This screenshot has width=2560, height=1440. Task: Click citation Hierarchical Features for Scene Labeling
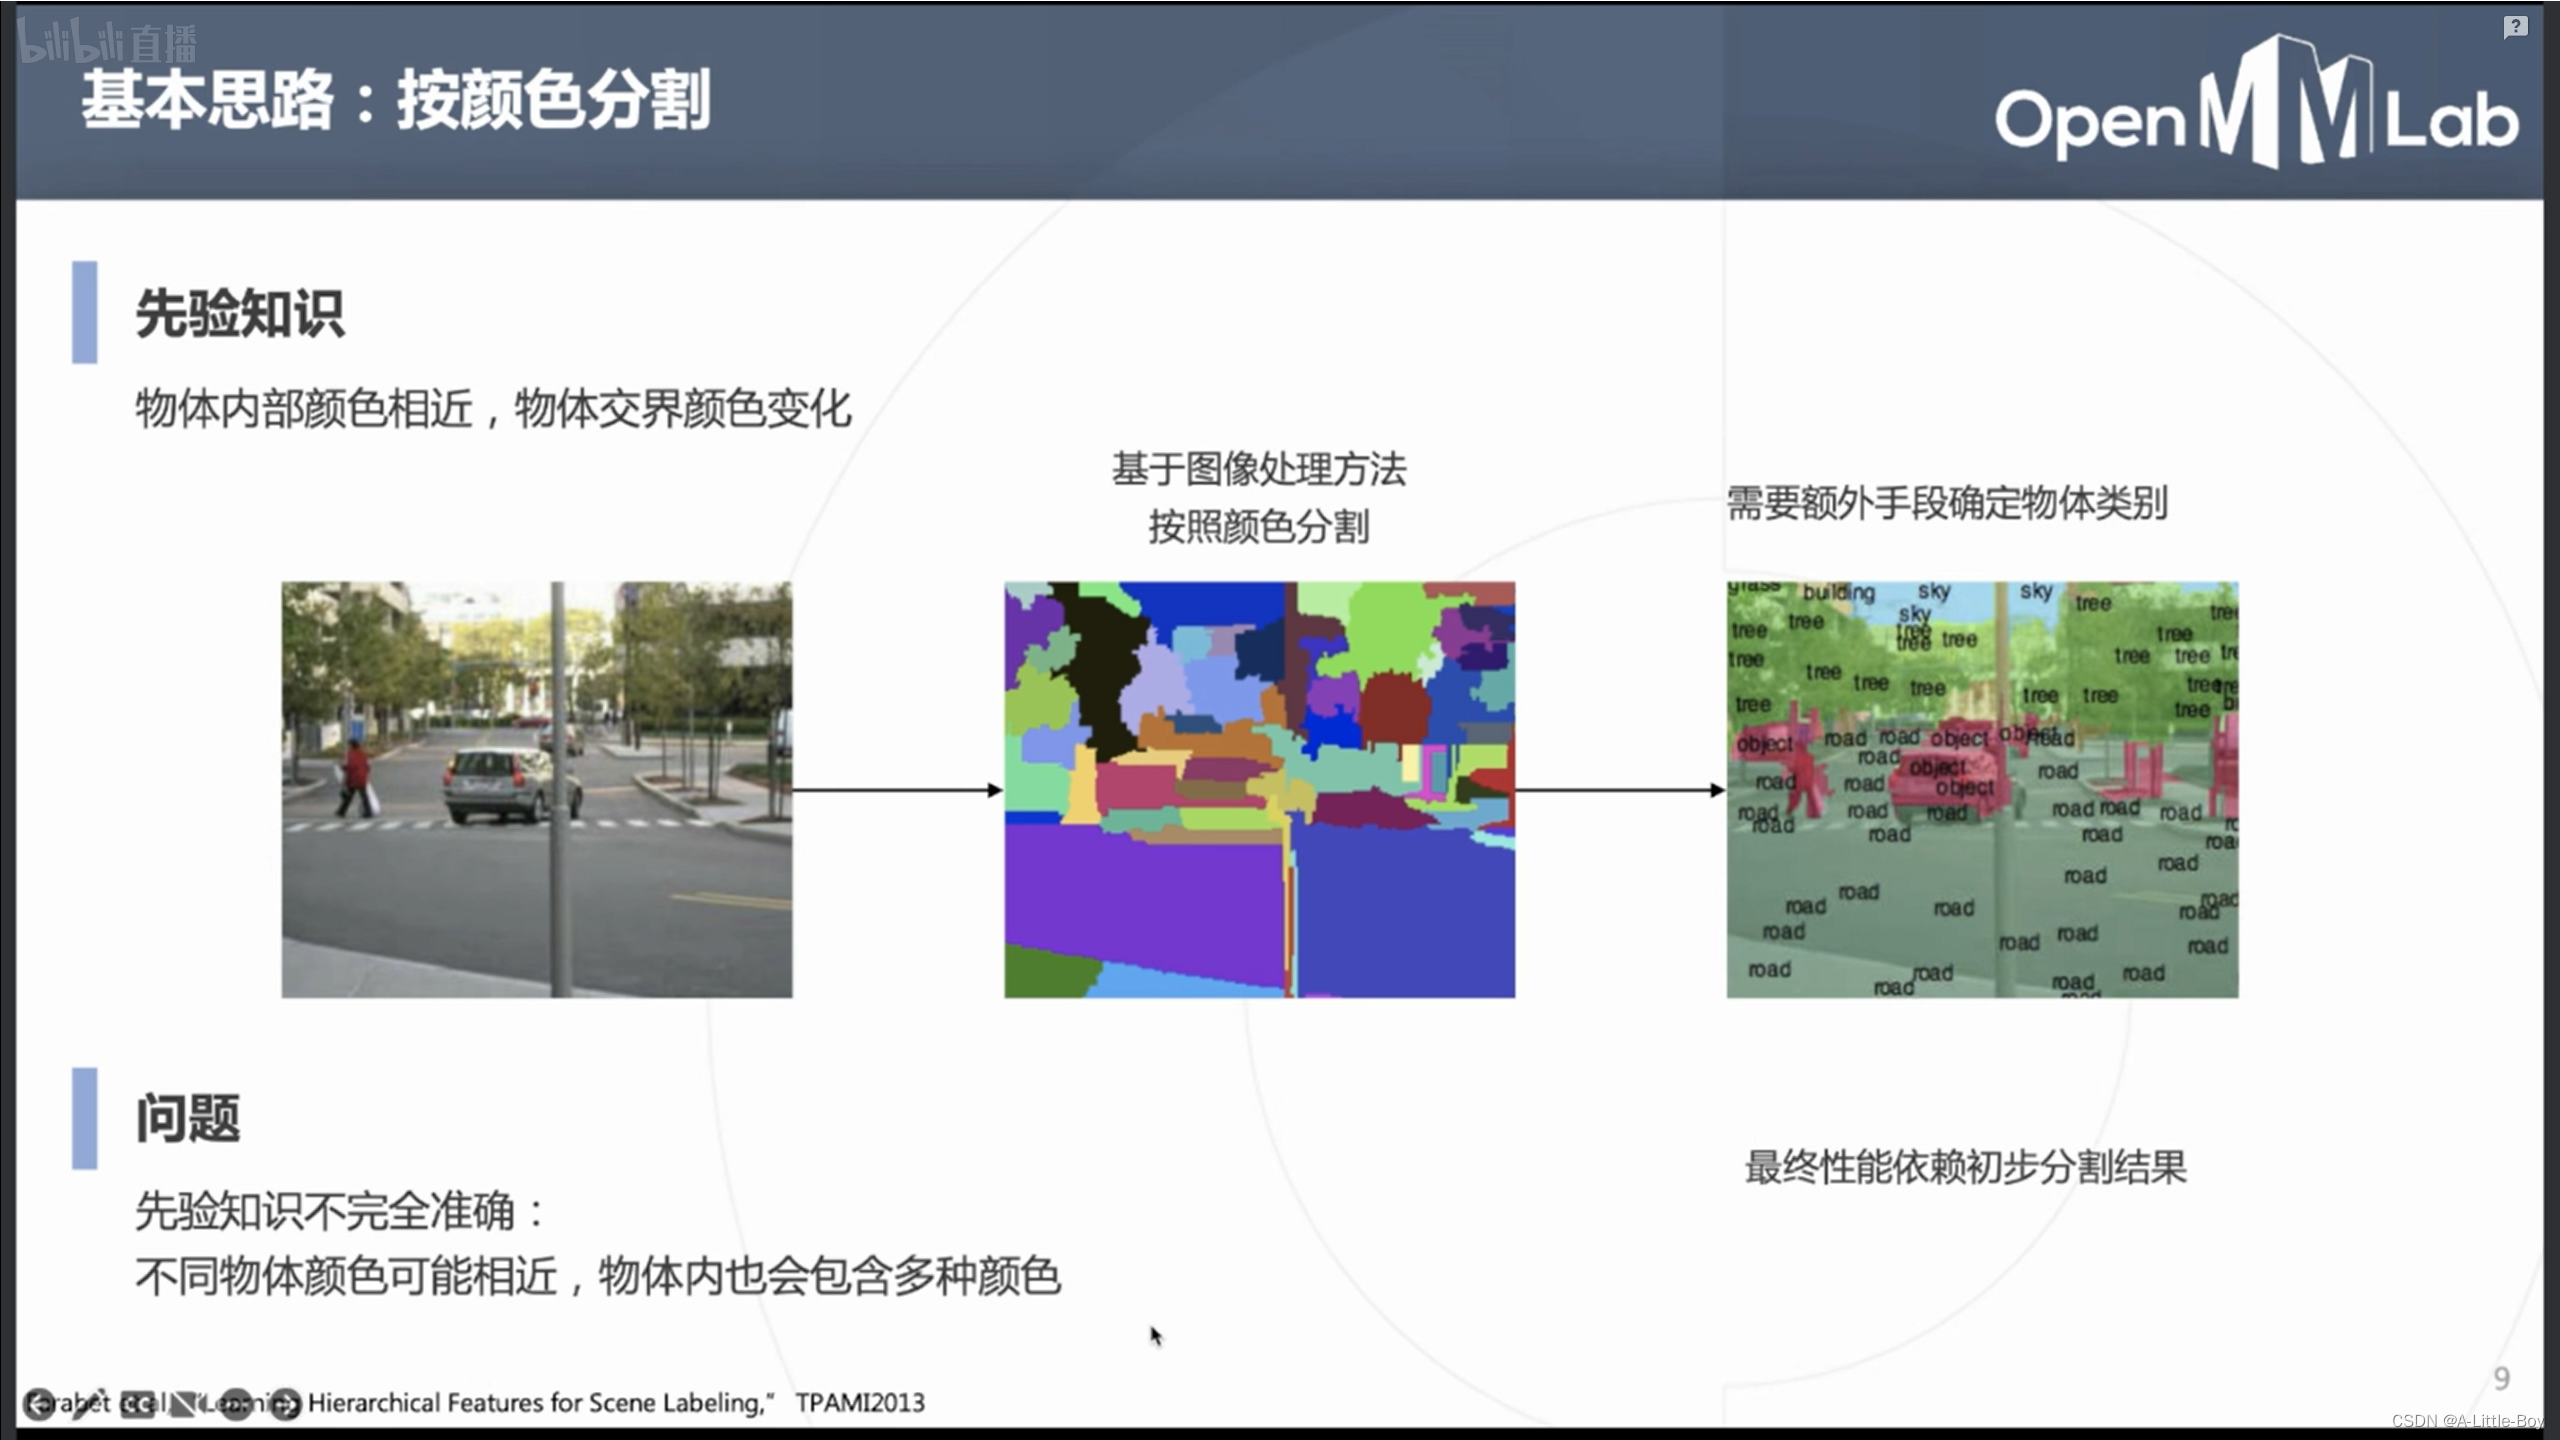[536, 1403]
